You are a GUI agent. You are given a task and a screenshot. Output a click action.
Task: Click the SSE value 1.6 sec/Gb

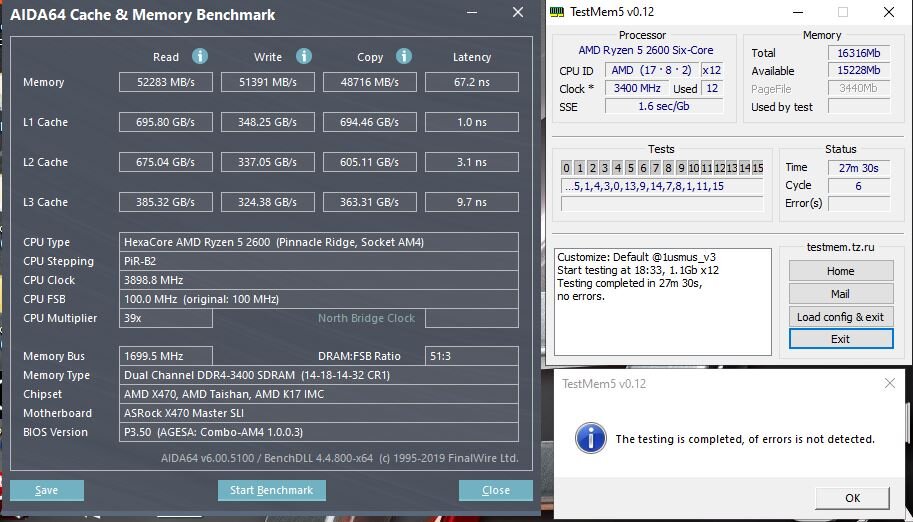(664, 106)
